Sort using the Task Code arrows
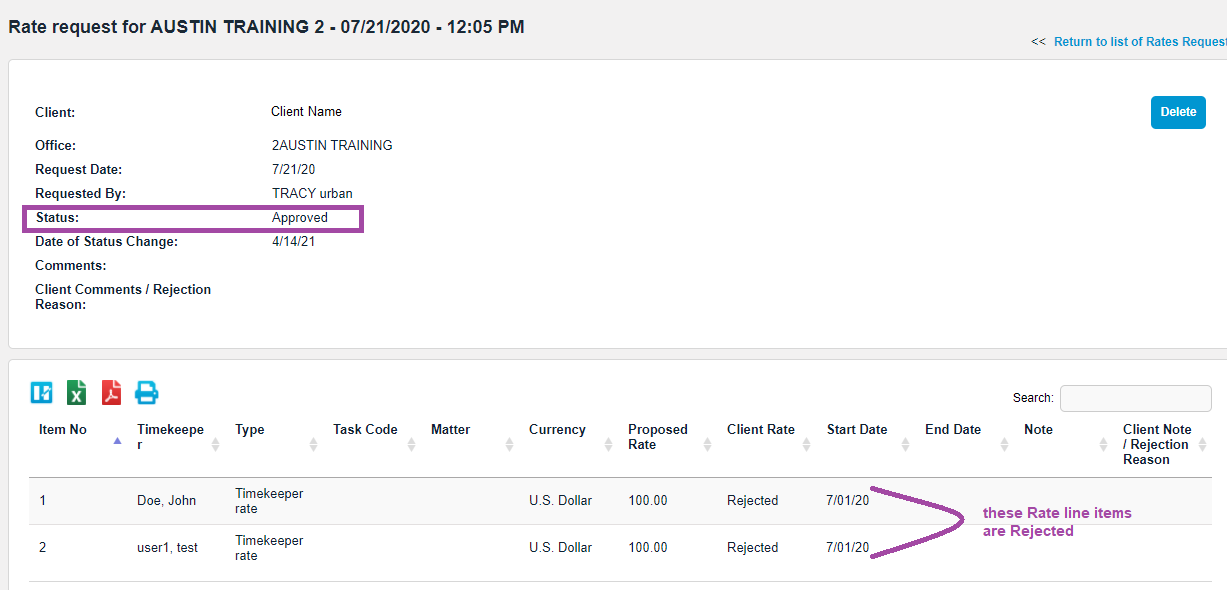The image size is (1227, 590). pos(411,445)
